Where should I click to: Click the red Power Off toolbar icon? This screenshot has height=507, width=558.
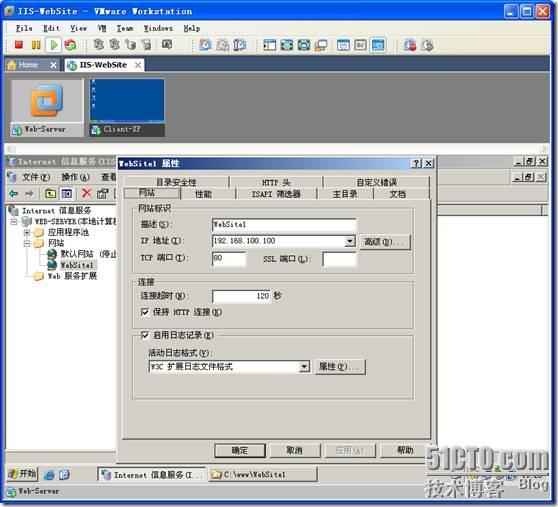coord(19,45)
